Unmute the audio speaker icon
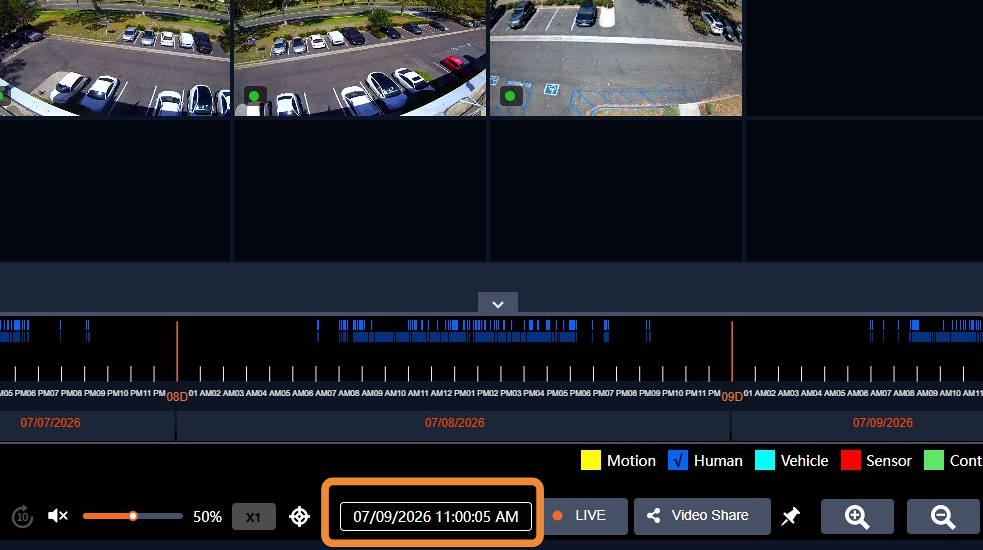Screen dimensions: 983x550 click(x=58, y=516)
